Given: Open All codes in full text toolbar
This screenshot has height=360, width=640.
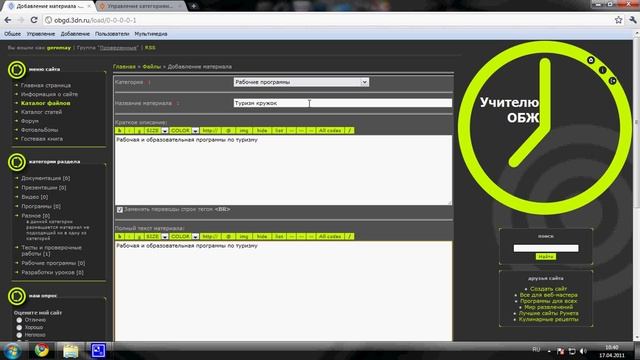Looking at the screenshot, I should pos(330,237).
